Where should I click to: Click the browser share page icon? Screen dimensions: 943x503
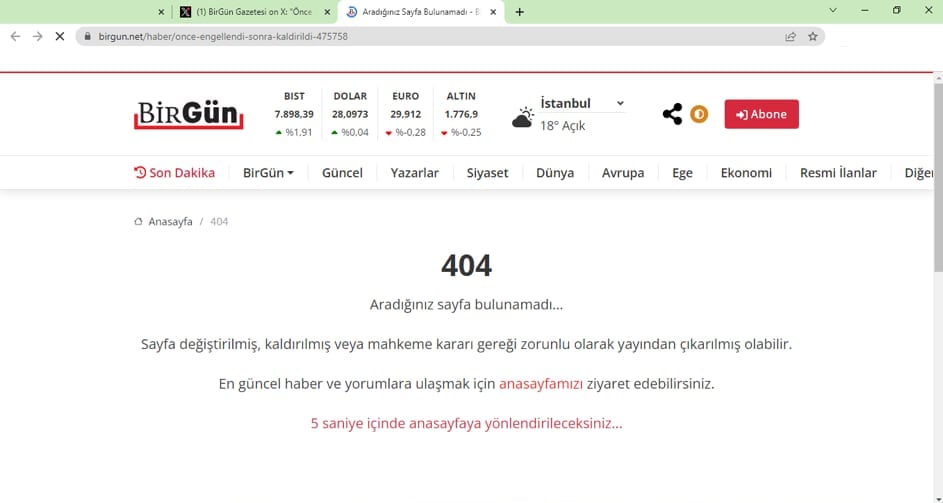790,36
